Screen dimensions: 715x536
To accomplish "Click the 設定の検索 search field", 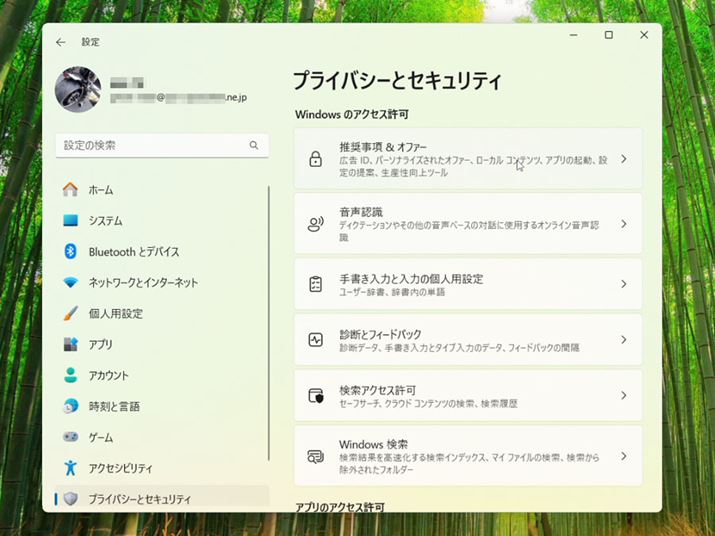I will click(x=150, y=146).
